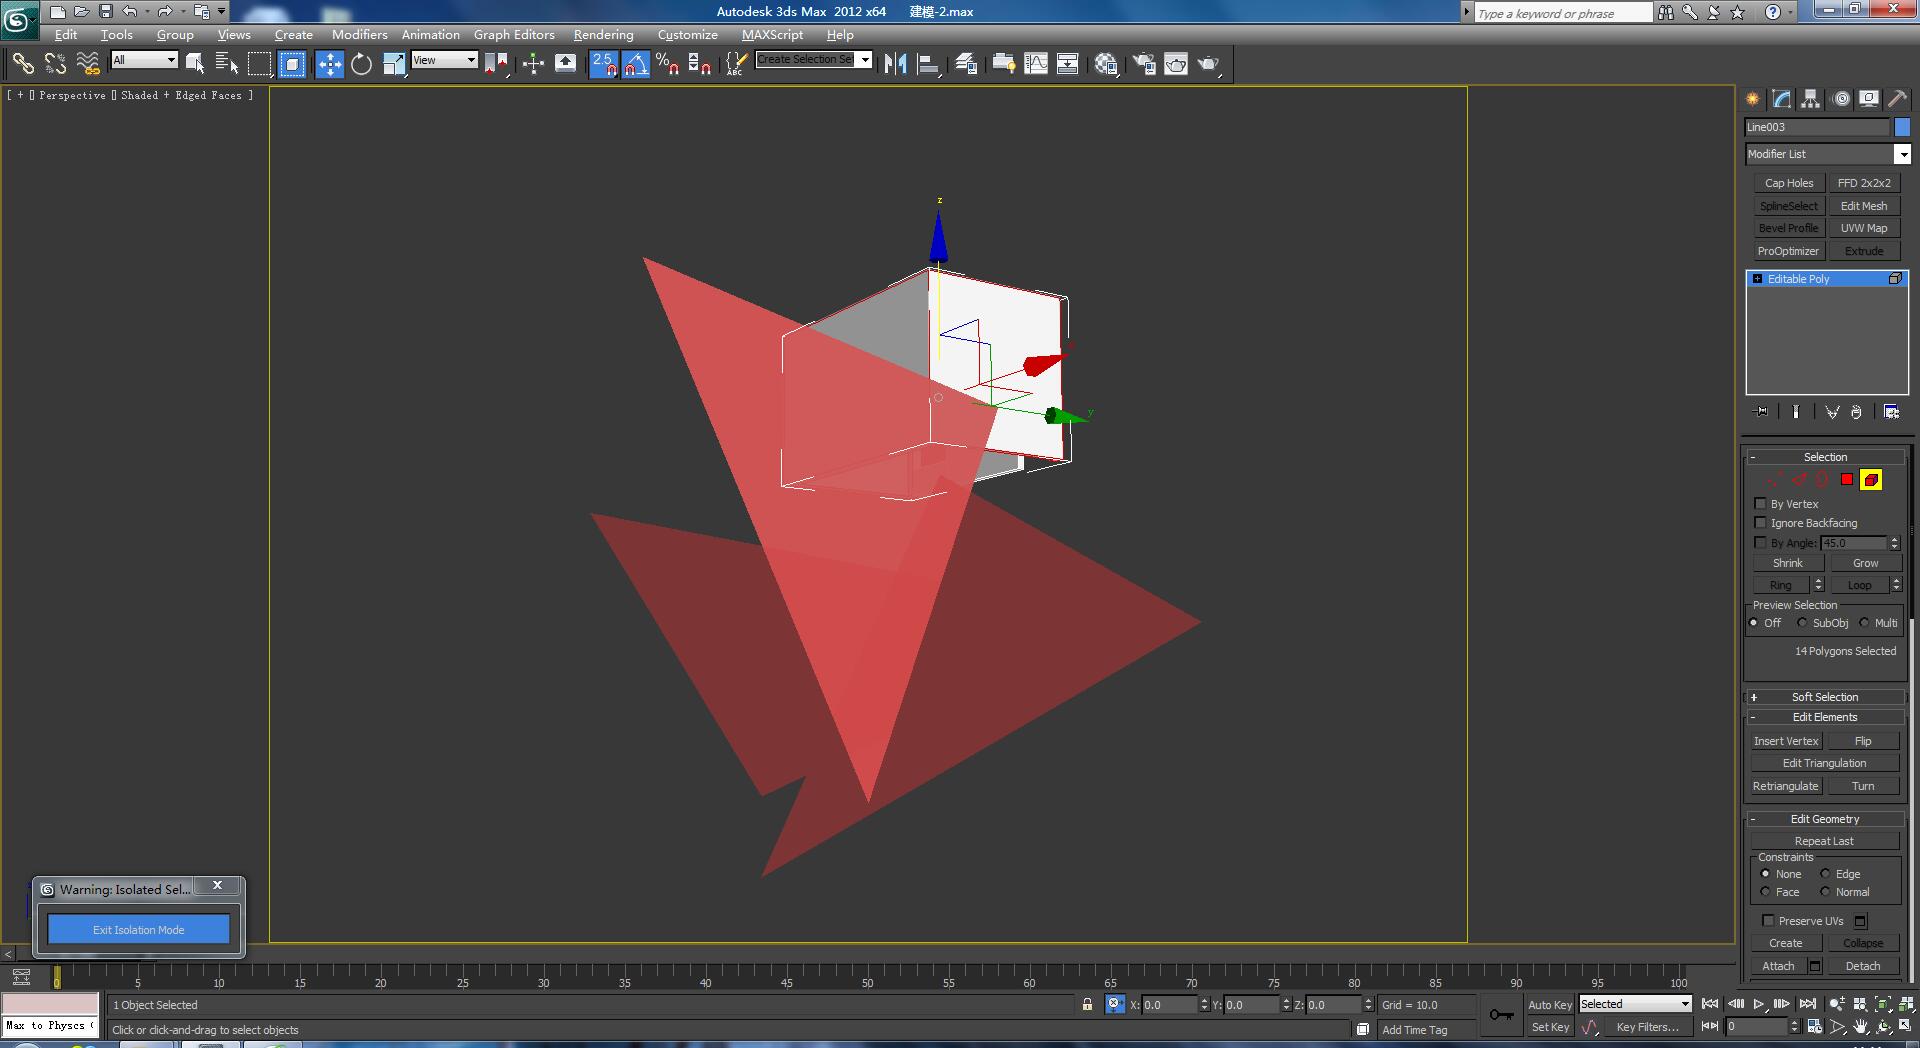The image size is (1920, 1048).
Task: Click the Grow selection button
Action: 1865,563
